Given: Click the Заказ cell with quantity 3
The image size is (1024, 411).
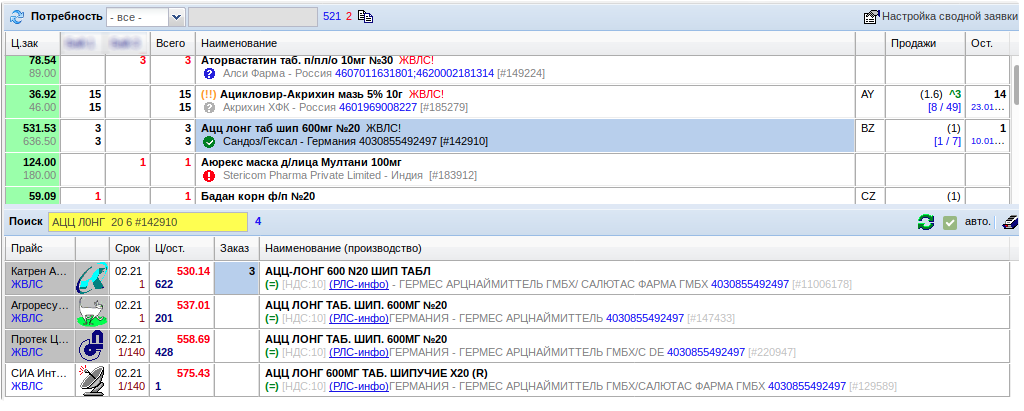Looking at the screenshot, I should 236,278.
